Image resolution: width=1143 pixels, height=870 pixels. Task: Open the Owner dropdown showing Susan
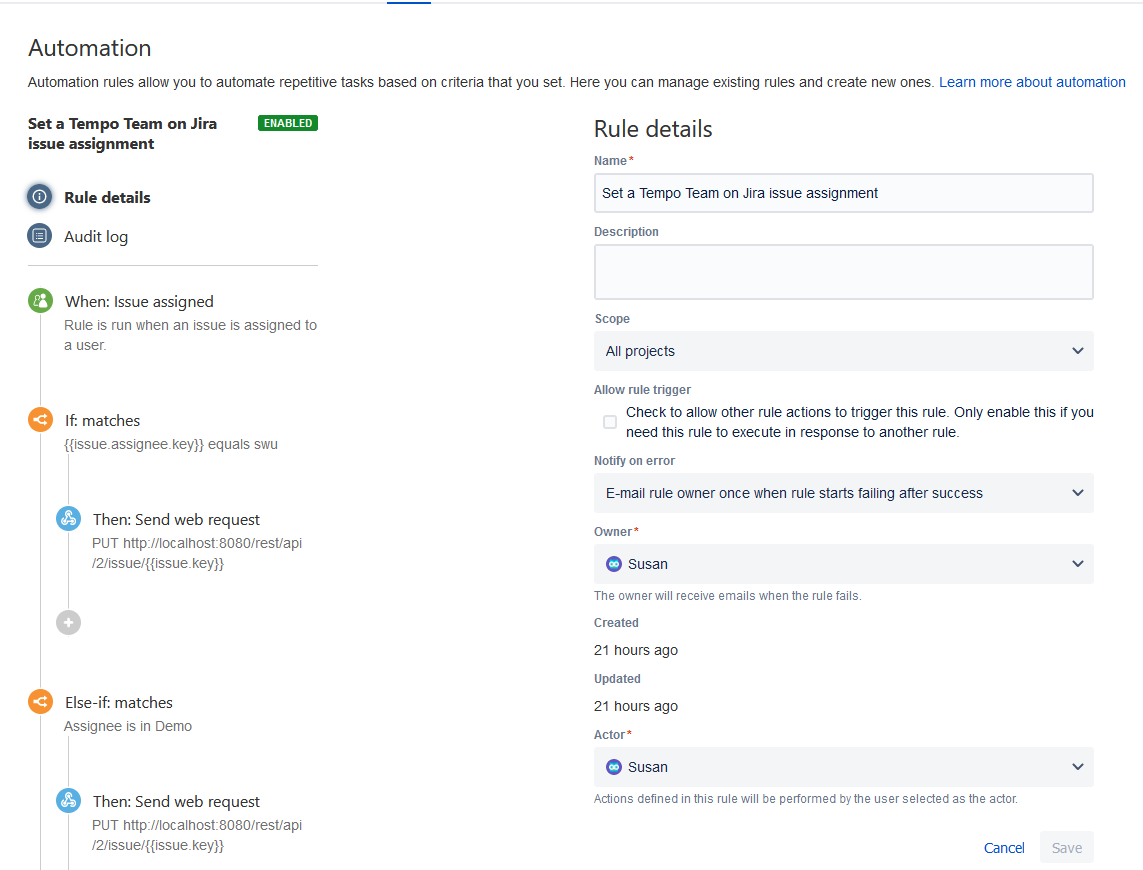point(843,564)
